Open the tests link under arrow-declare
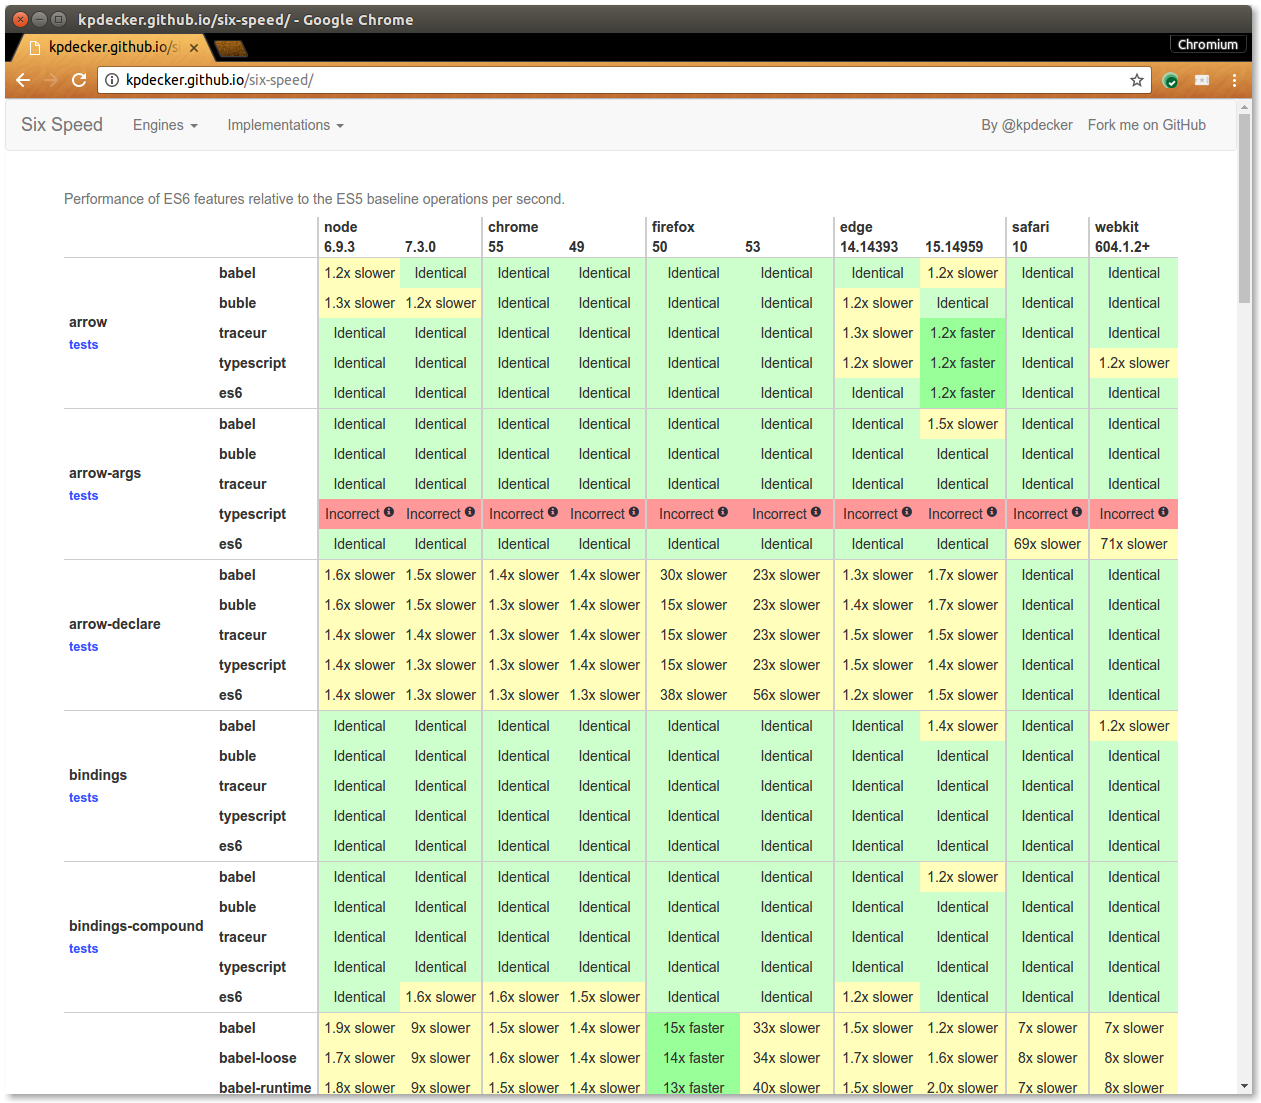Image resolution: width=1261 pixels, height=1103 pixels. pos(83,647)
